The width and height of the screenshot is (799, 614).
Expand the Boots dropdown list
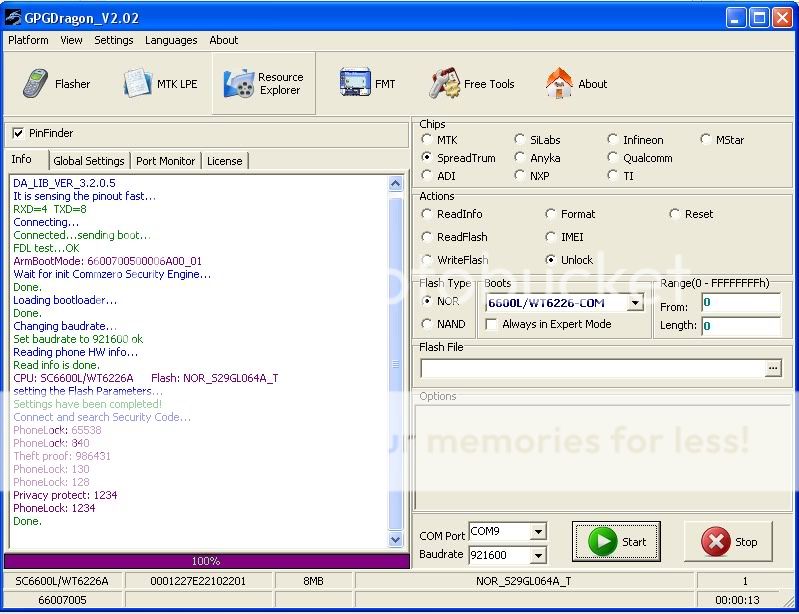(x=635, y=303)
